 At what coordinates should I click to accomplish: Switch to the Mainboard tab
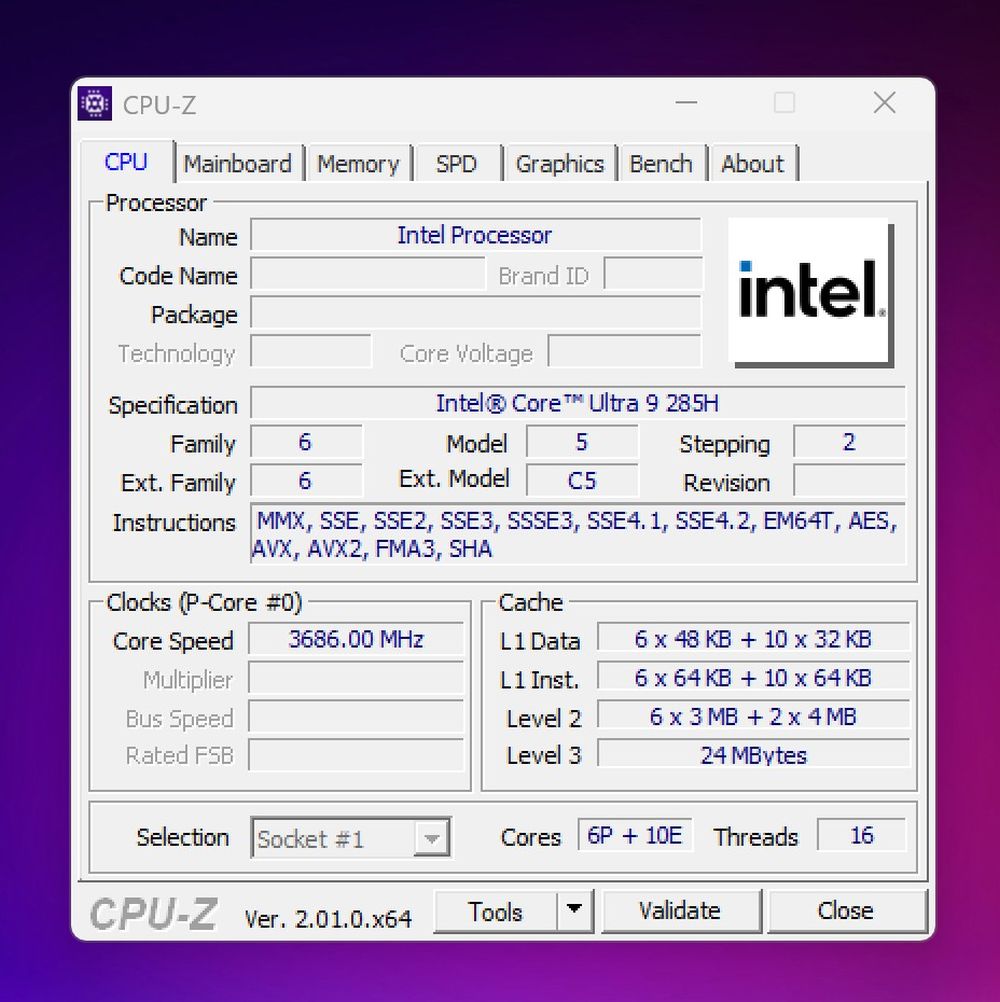click(x=238, y=164)
